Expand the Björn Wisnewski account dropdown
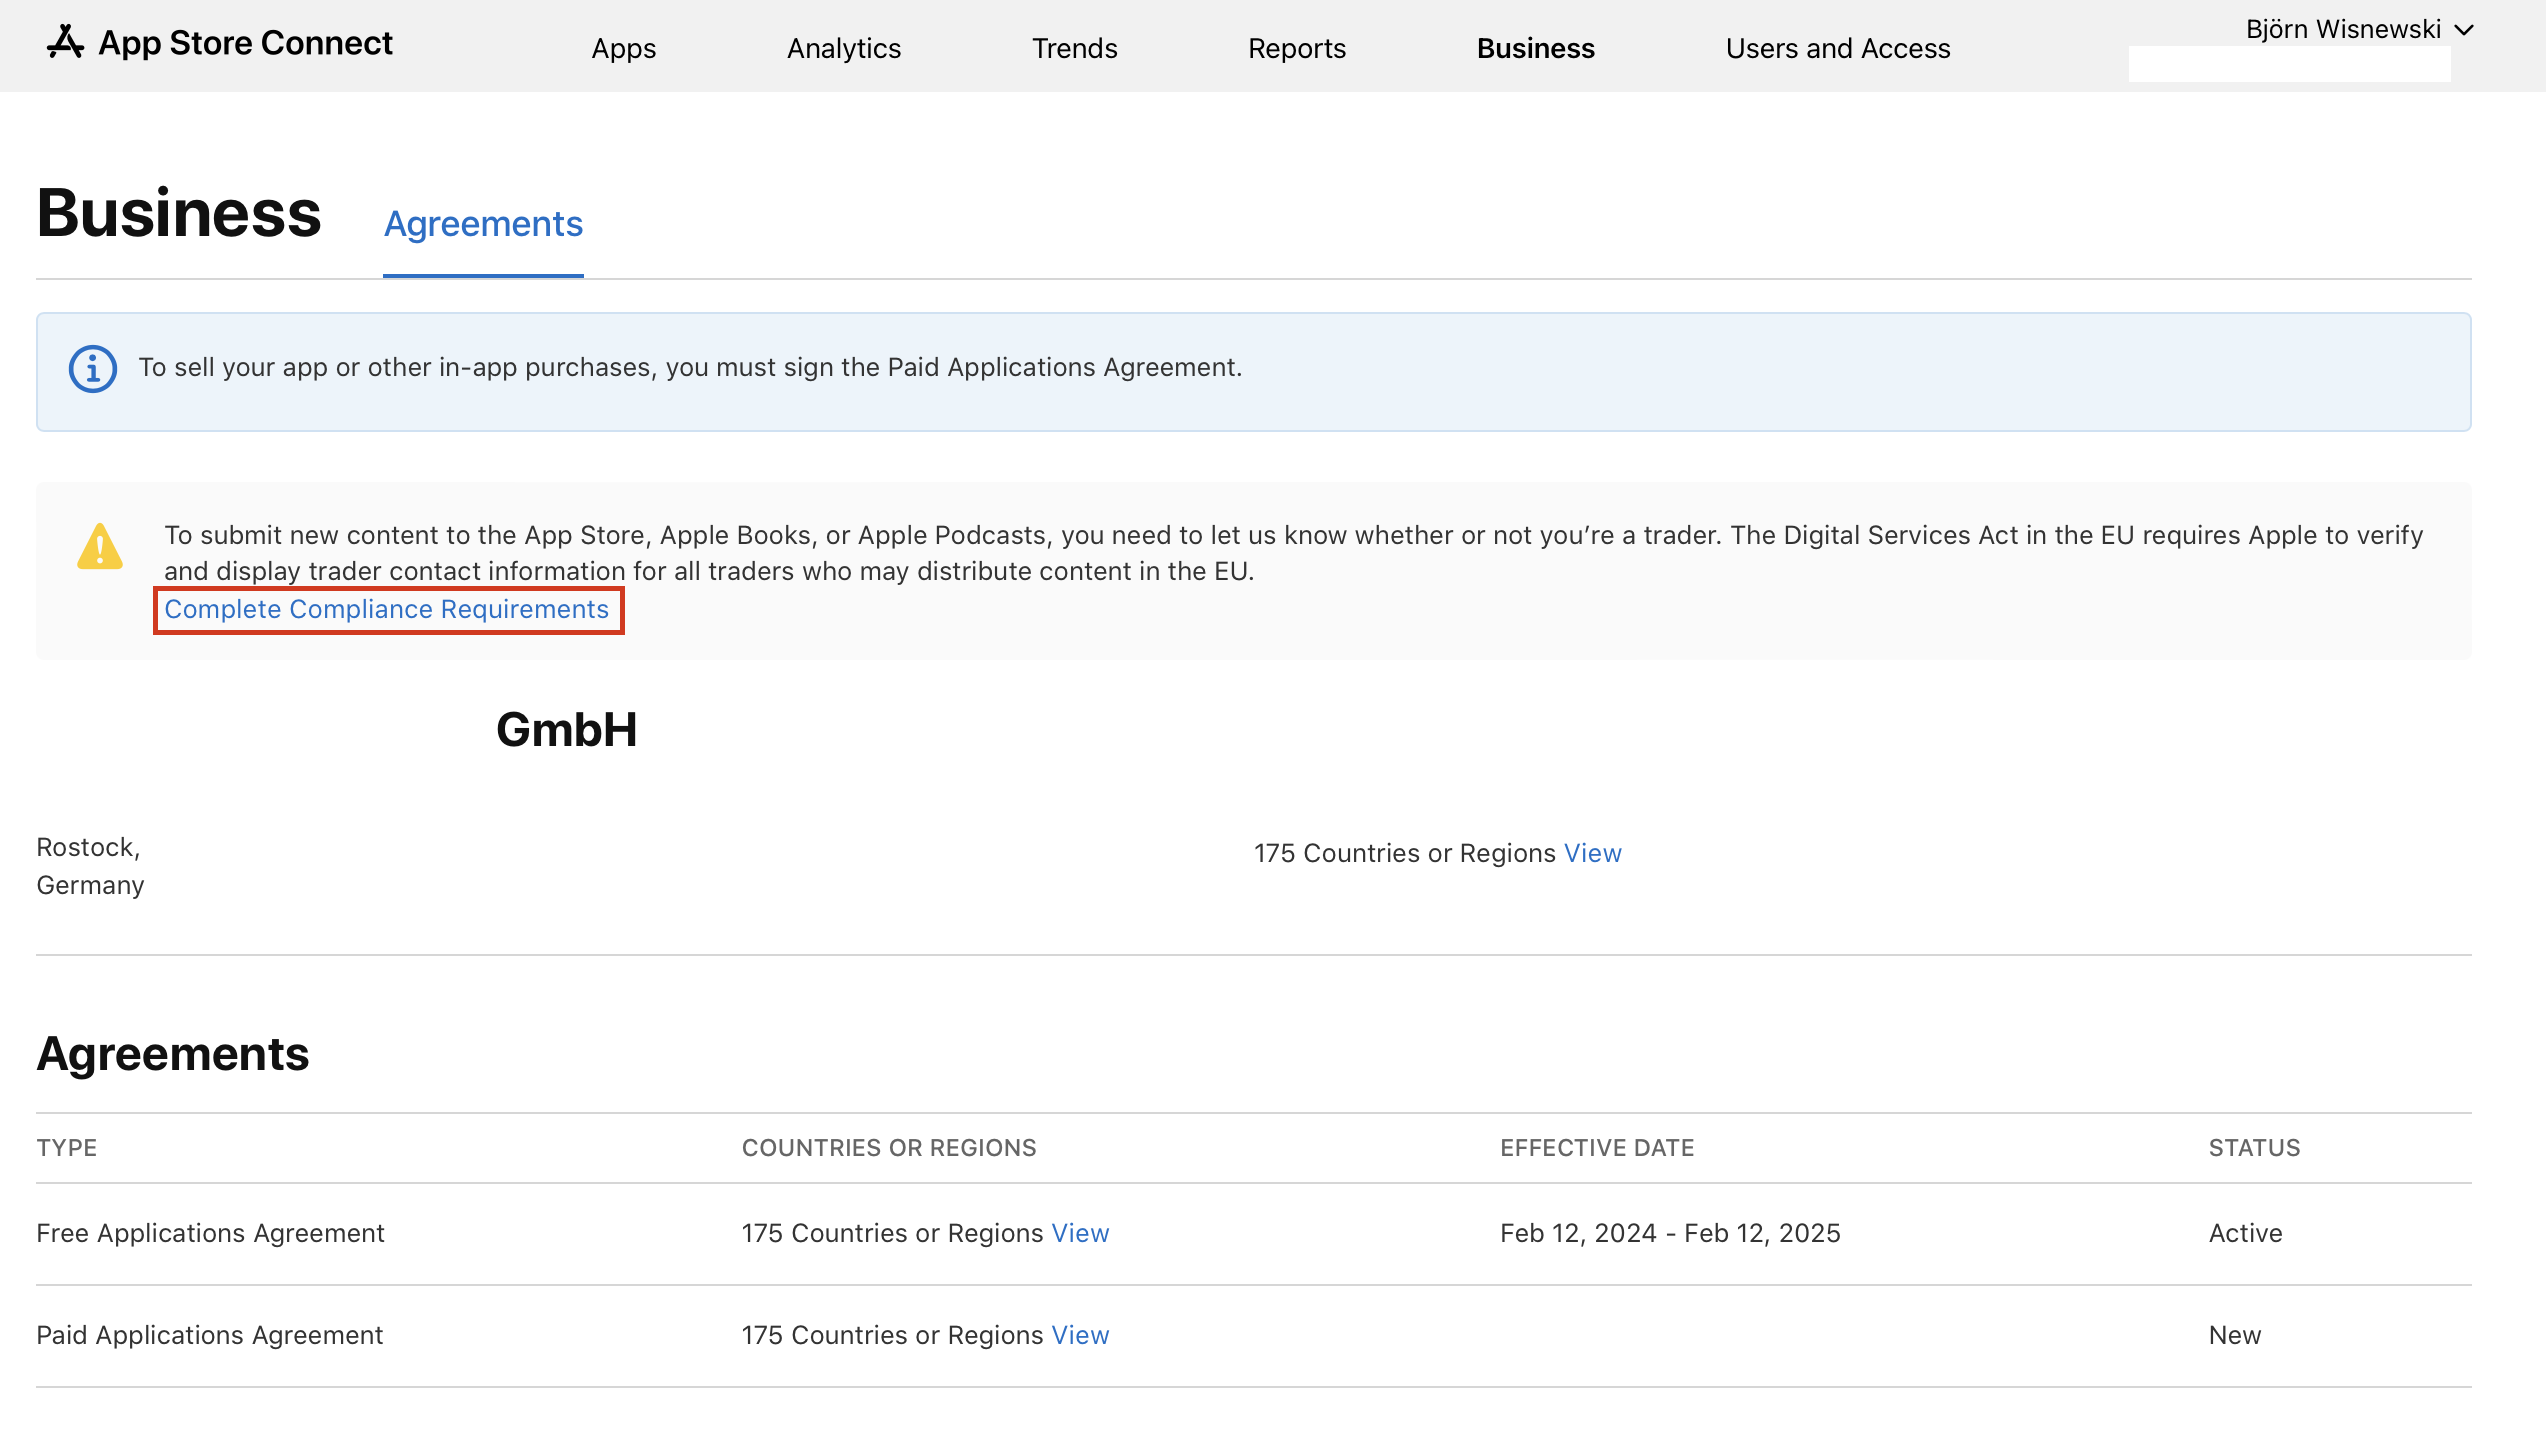This screenshot has height=1442, width=2546. point(2359,29)
